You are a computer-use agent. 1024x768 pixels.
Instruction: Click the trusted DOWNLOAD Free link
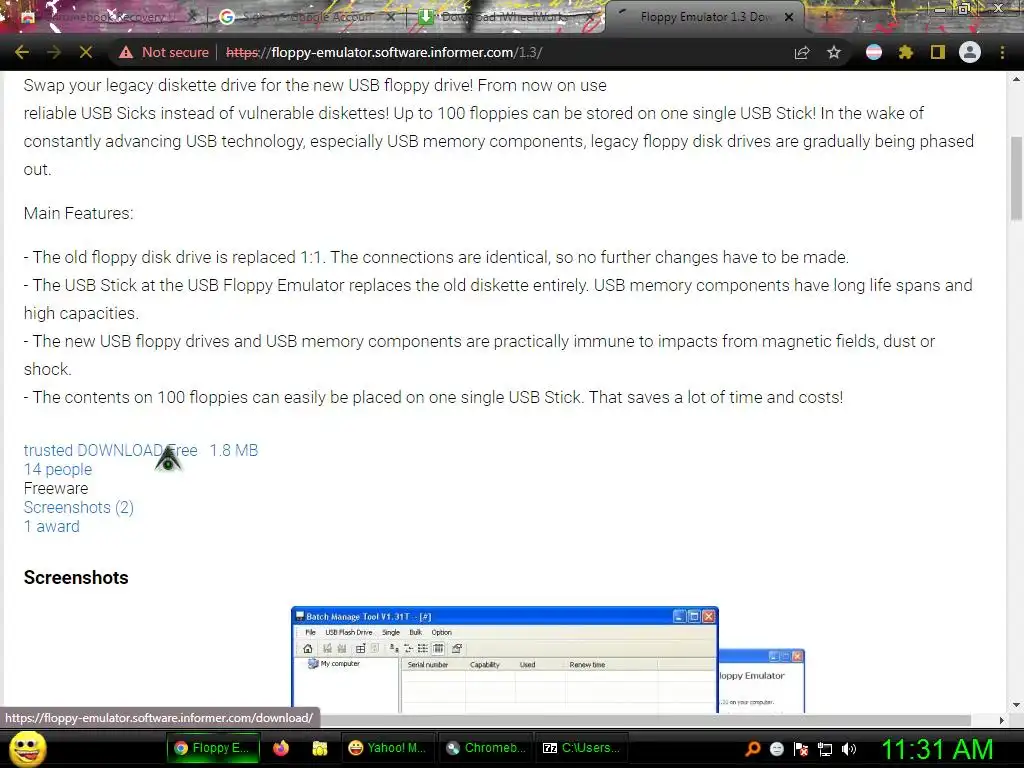[x=110, y=451]
